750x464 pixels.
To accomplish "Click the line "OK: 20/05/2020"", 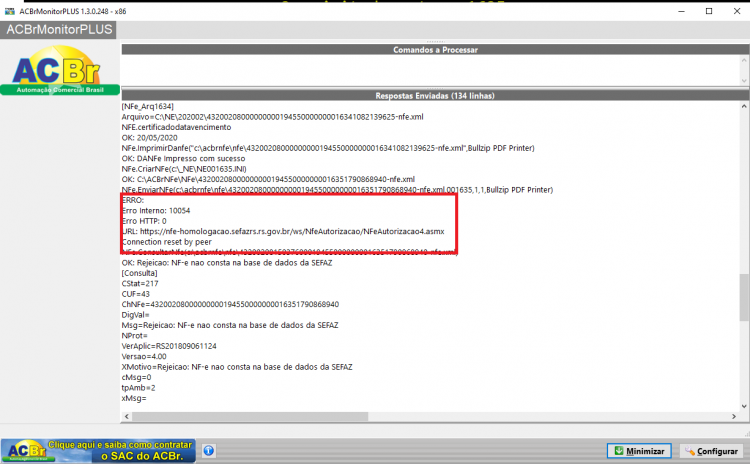I will point(149,138).
